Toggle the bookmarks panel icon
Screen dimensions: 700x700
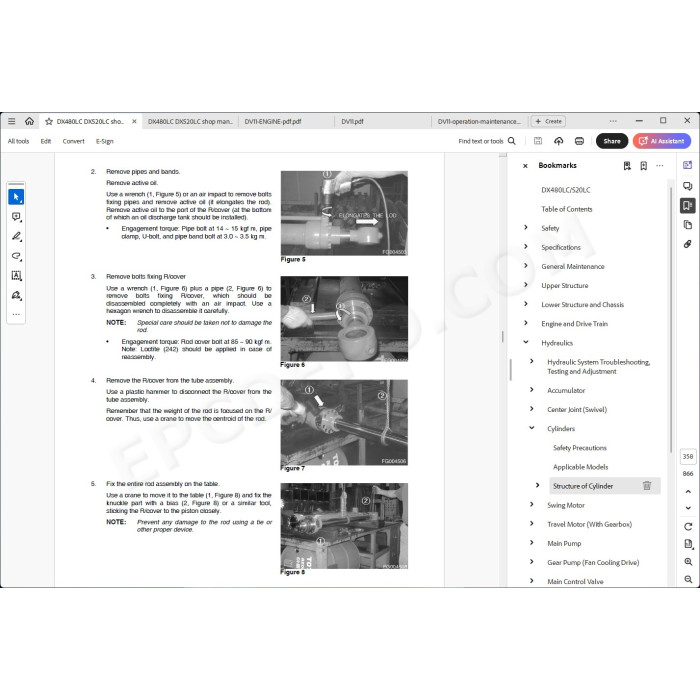(688, 205)
